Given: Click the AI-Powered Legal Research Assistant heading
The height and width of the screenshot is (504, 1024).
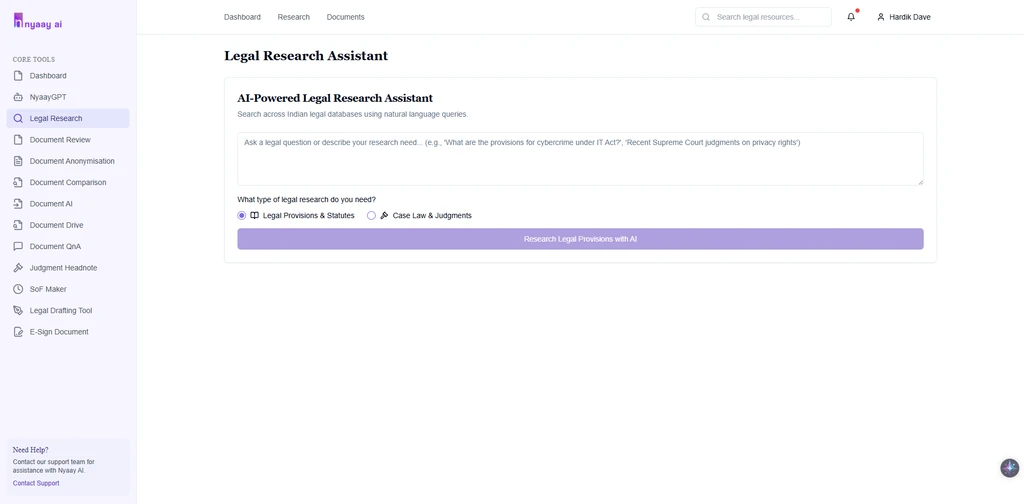Looking at the screenshot, I should tap(335, 99).
